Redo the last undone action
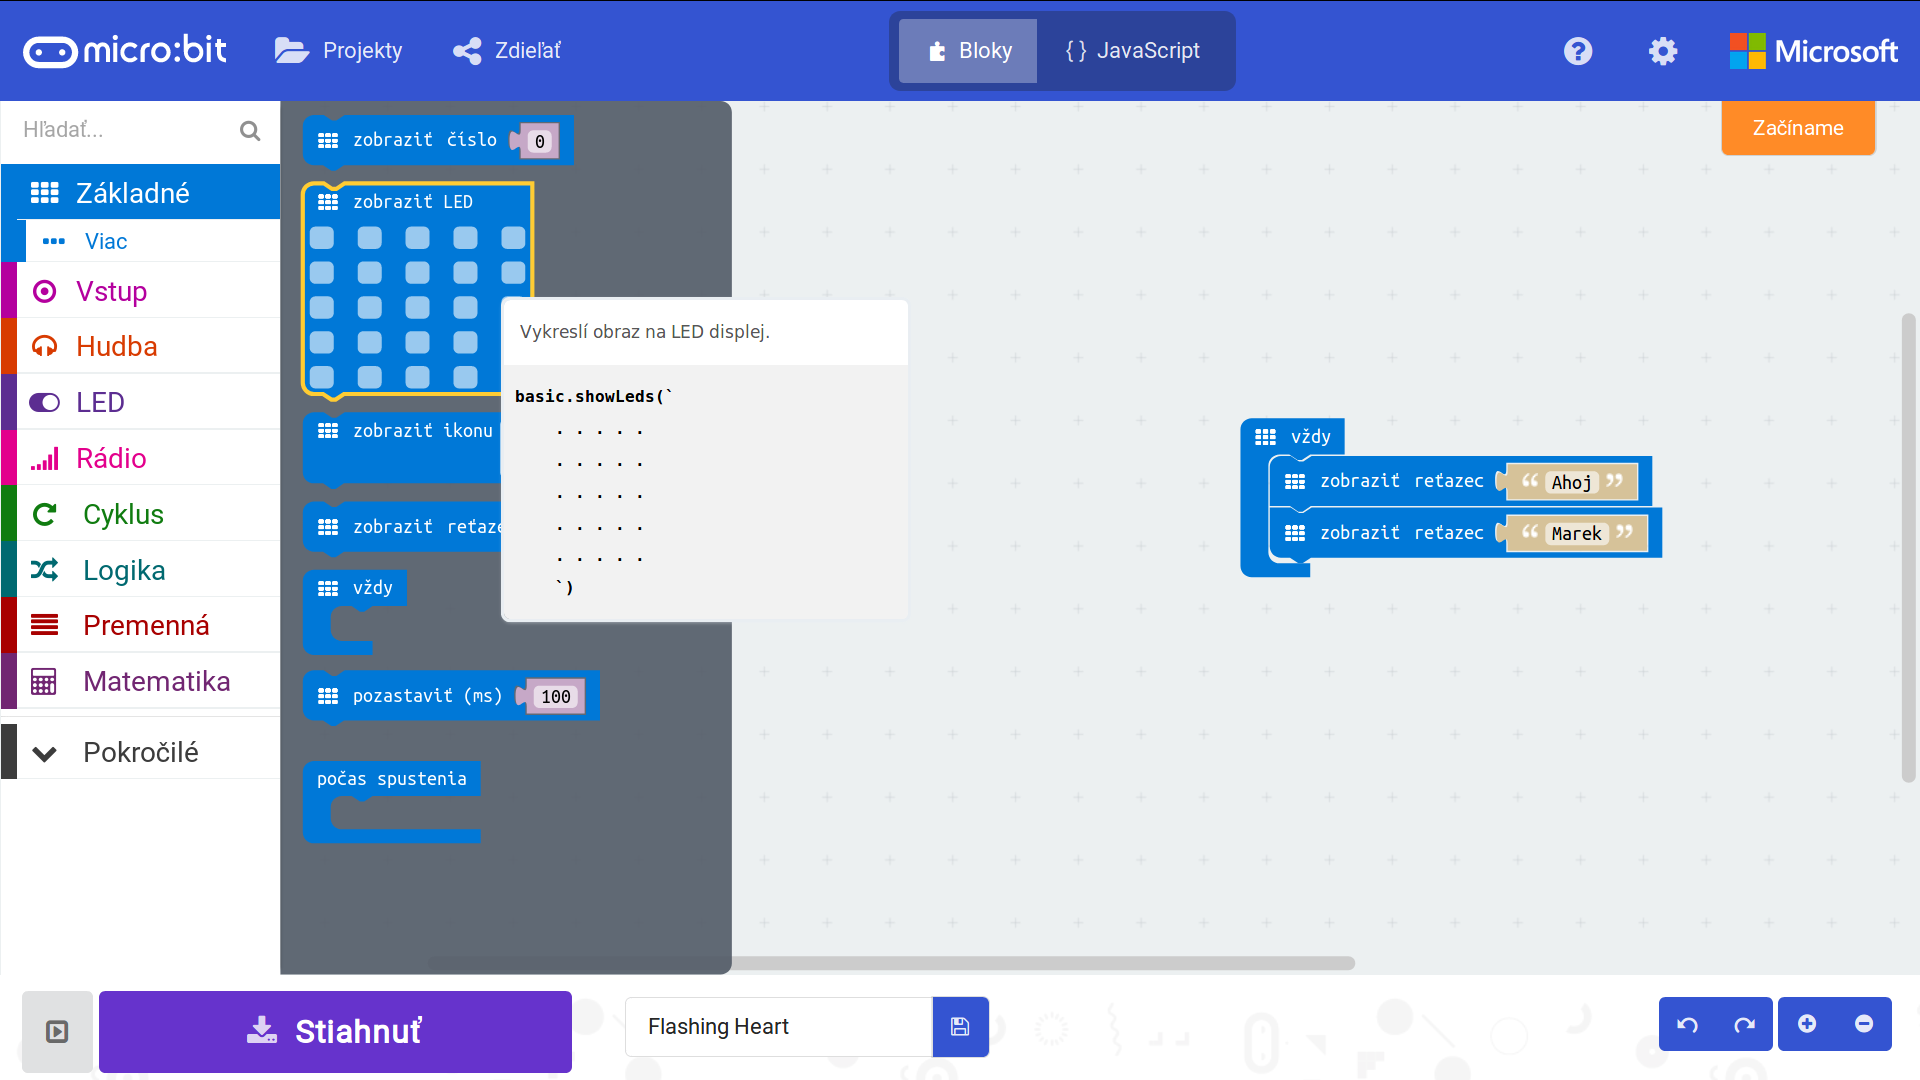The image size is (1920, 1080). [x=1744, y=1025]
